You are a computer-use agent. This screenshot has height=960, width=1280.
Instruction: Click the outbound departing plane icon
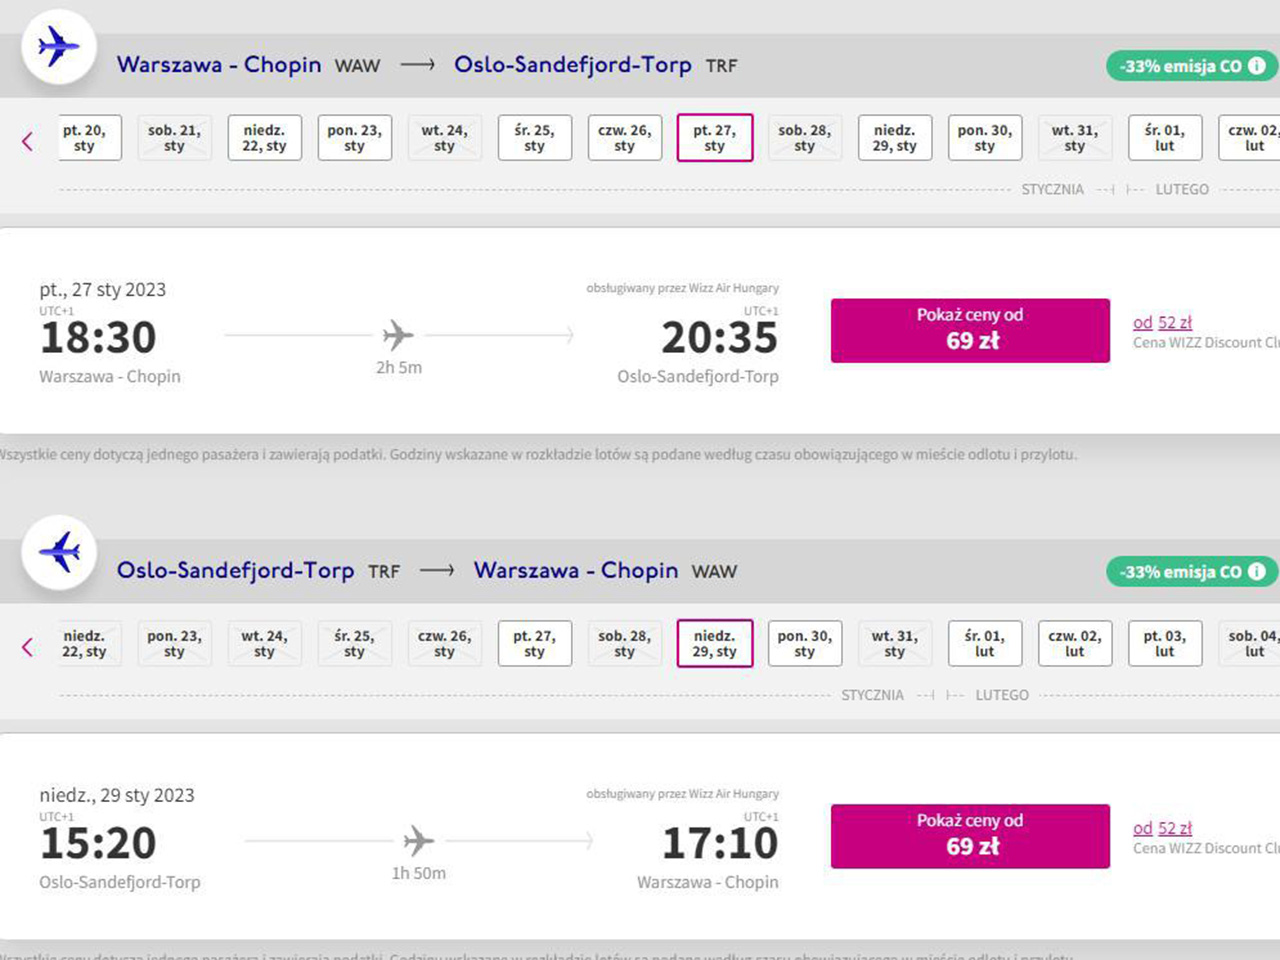(x=58, y=47)
